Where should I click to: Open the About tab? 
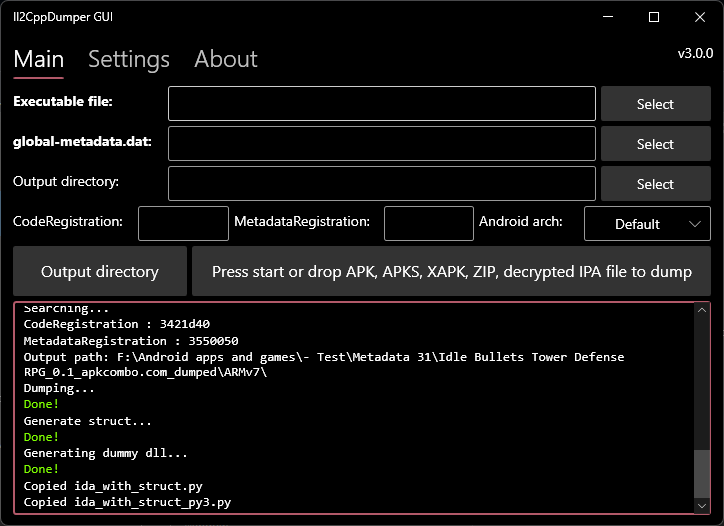[226, 60]
